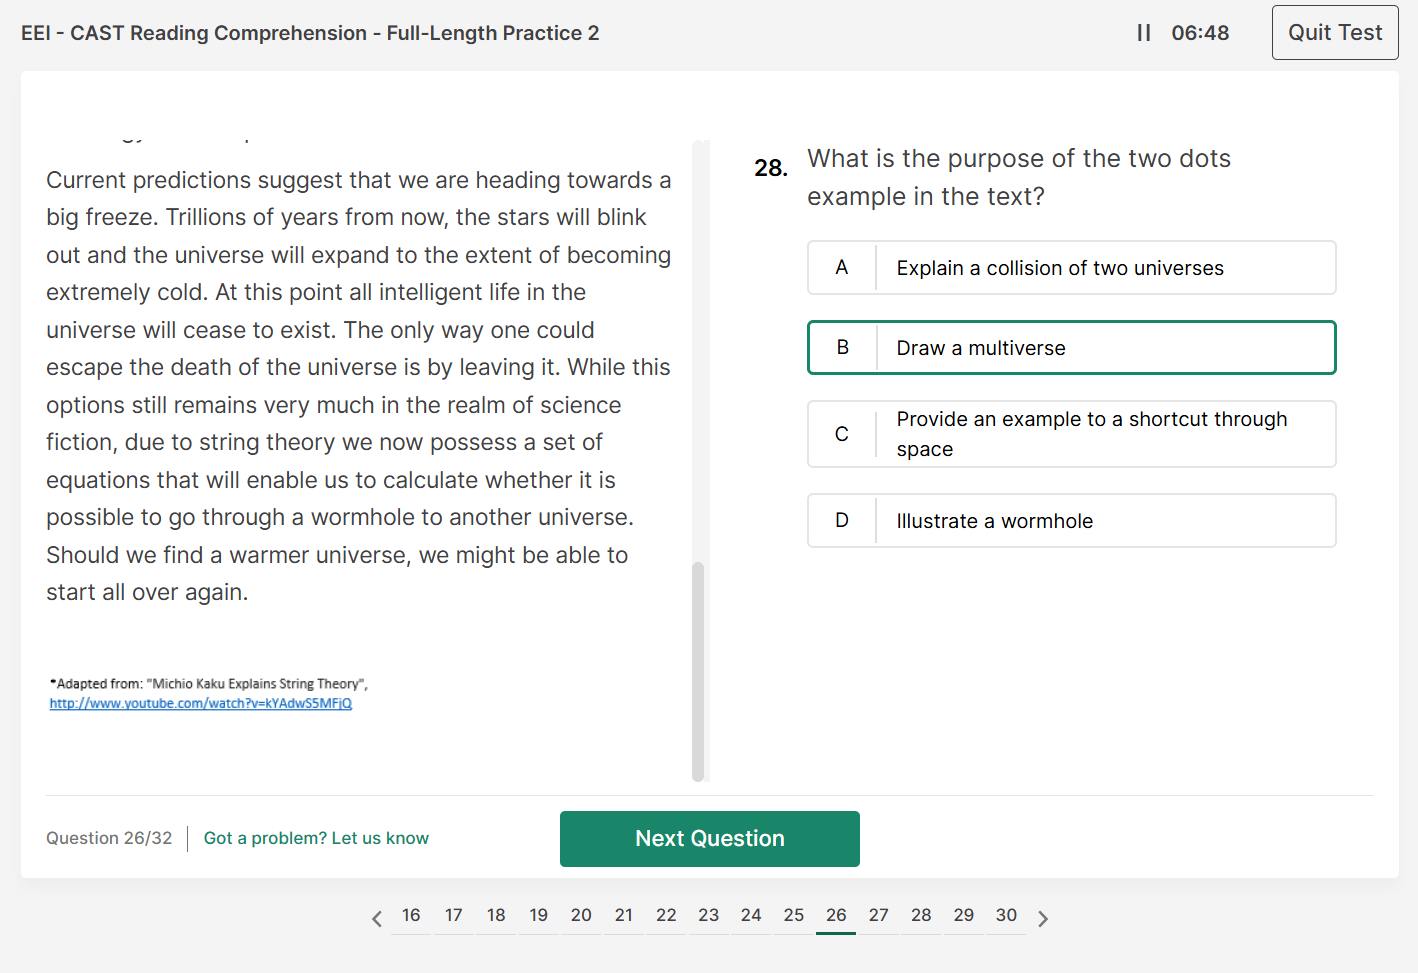Viewport: 1418px width, 973px height.
Task: Click the pause icon next to the timer
Action: pos(1143,32)
